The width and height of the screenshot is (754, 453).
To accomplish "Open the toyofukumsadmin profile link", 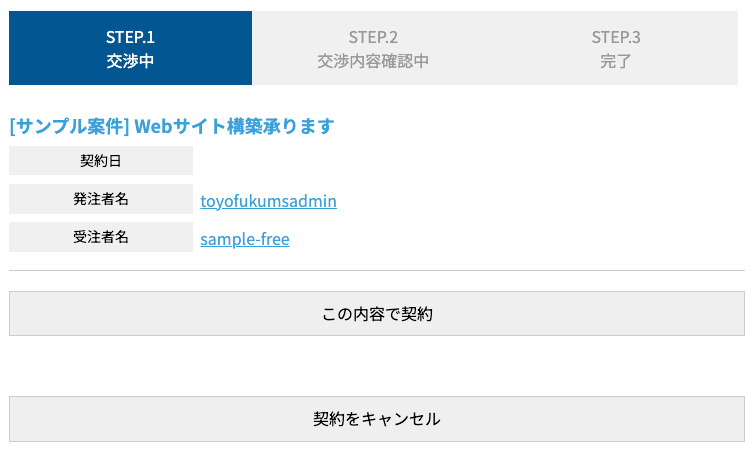I will (268, 201).
